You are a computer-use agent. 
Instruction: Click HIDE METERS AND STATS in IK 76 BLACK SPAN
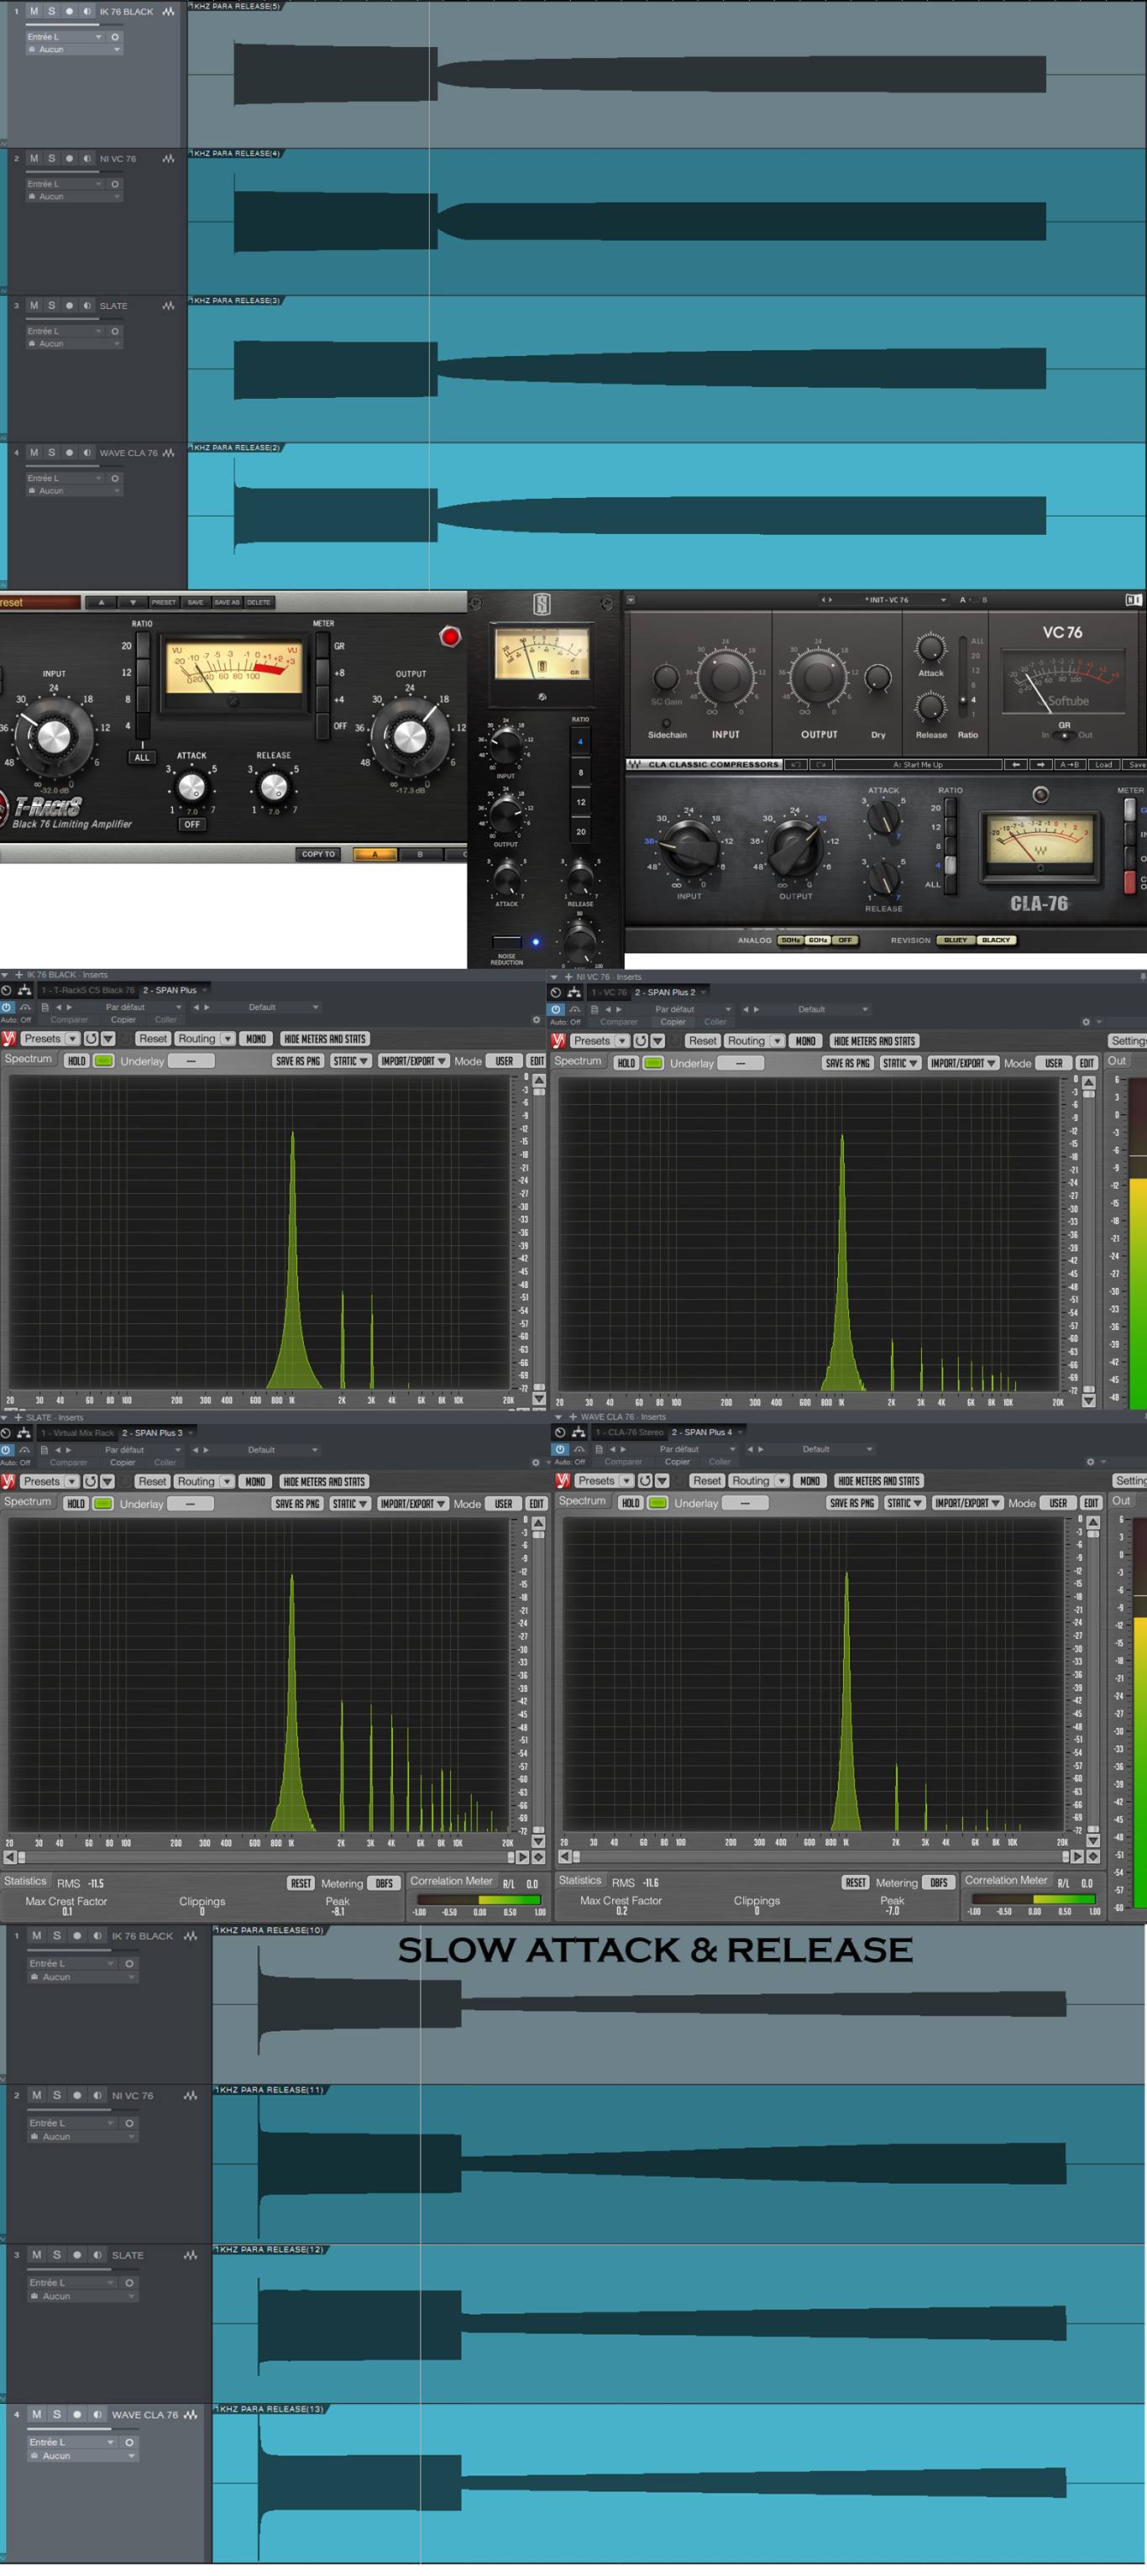[325, 1038]
